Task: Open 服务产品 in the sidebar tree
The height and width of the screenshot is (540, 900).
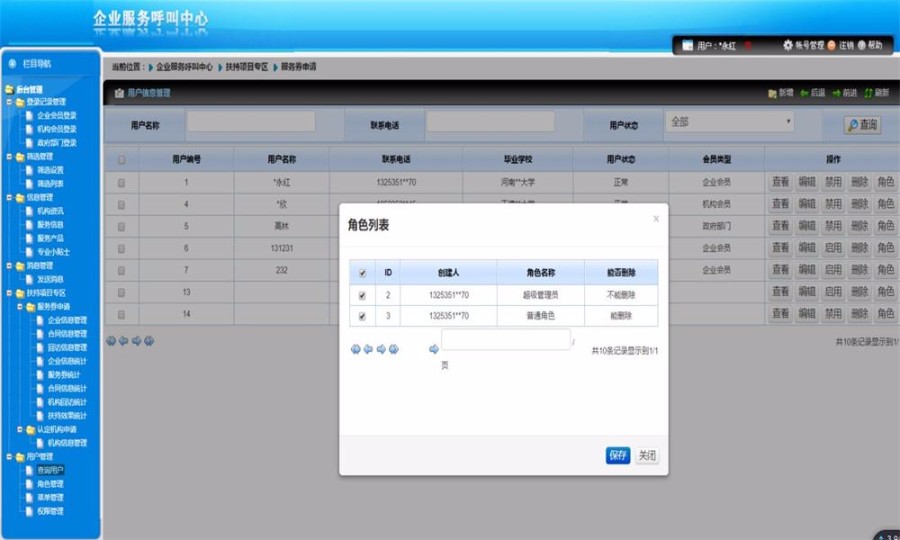Action: coord(51,238)
